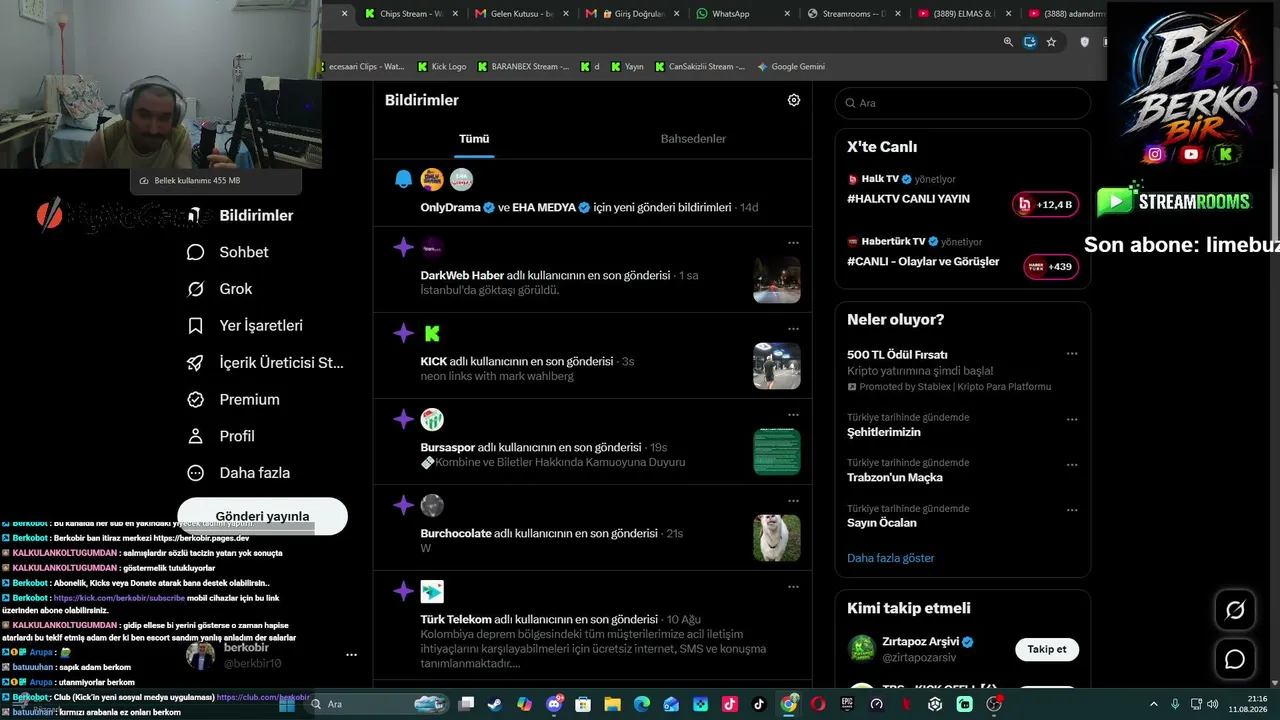Screen dimensions: 1280x720
Task: Click the taskbar clock showing 21:16
Action: point(1249,704)
